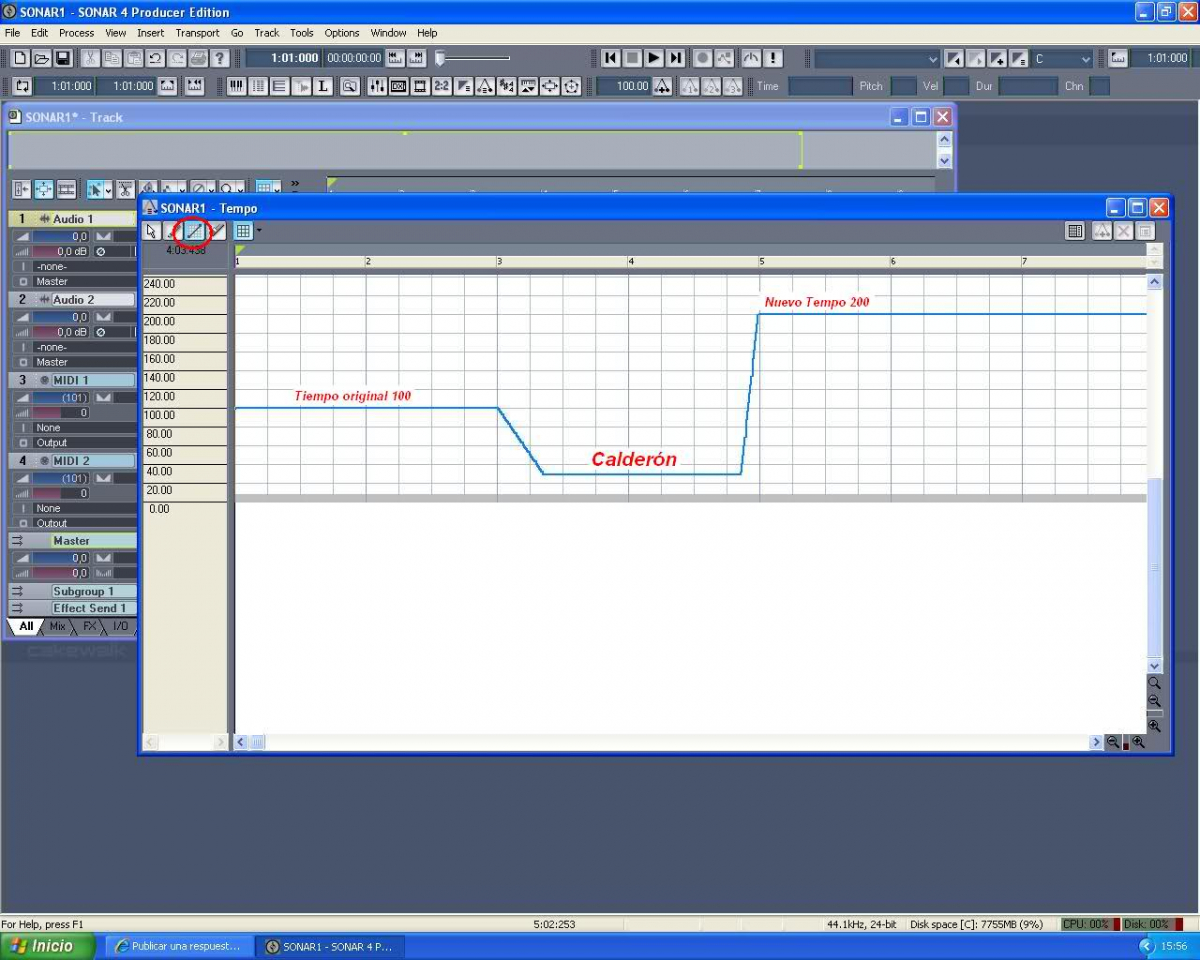The height and width of the screenshot is (960, 1200).
Task: Open the key signature C dropdown
Action: [x=1086, y=59]
